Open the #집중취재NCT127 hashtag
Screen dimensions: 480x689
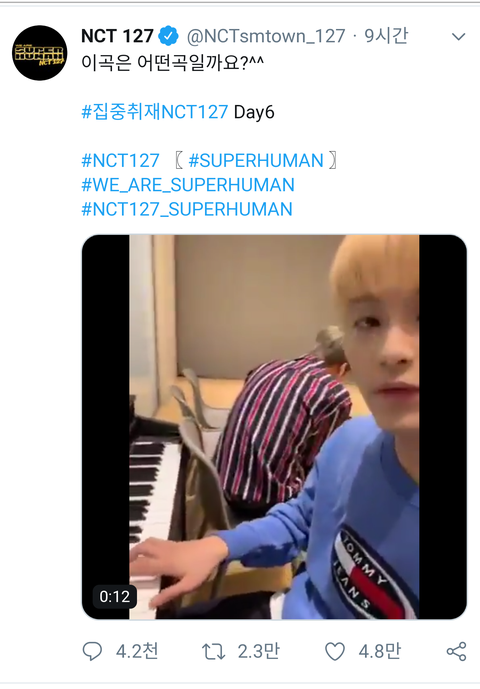point(155,112)
